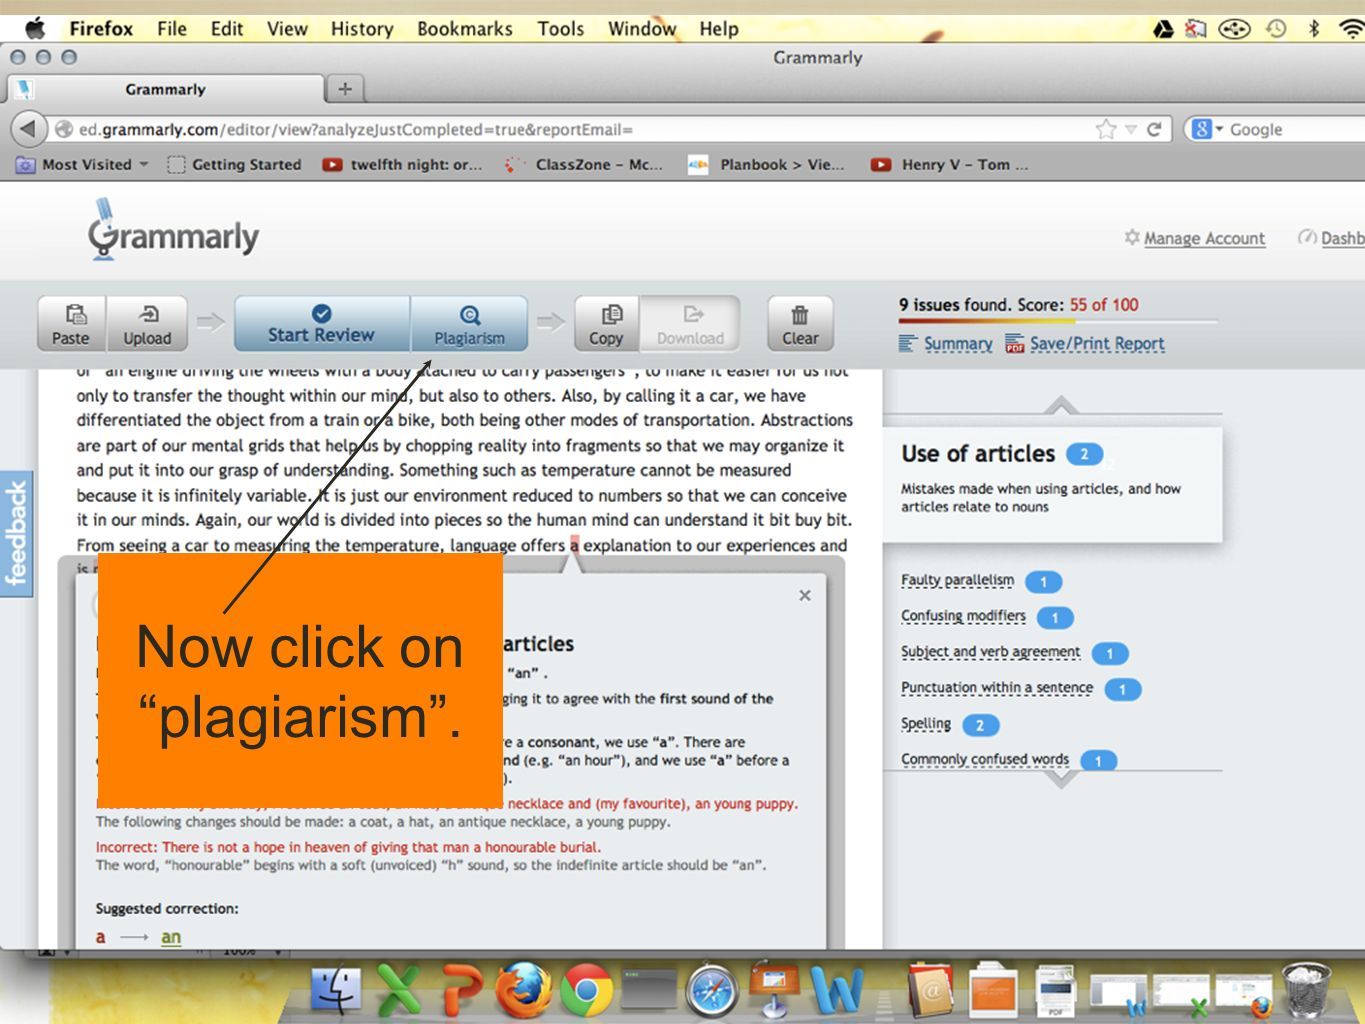Click Start Review
Image resolution: width=1365 pixels, height=1024 pixels.
321,324
